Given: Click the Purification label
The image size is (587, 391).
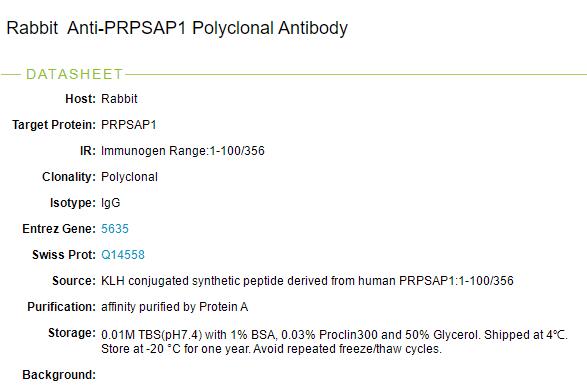Looking at the screenshot, I should click(62, 307).
